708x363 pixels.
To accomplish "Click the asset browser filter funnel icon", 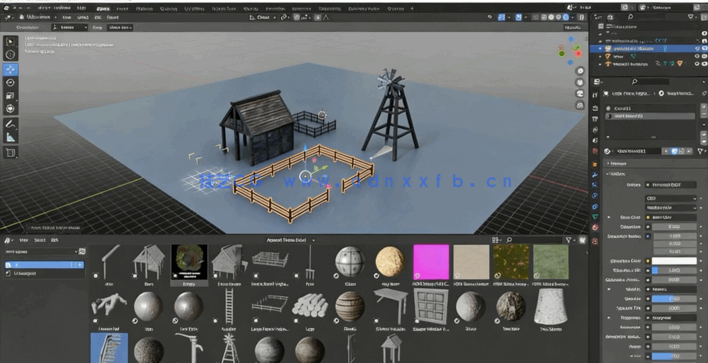I will [569, 240].
